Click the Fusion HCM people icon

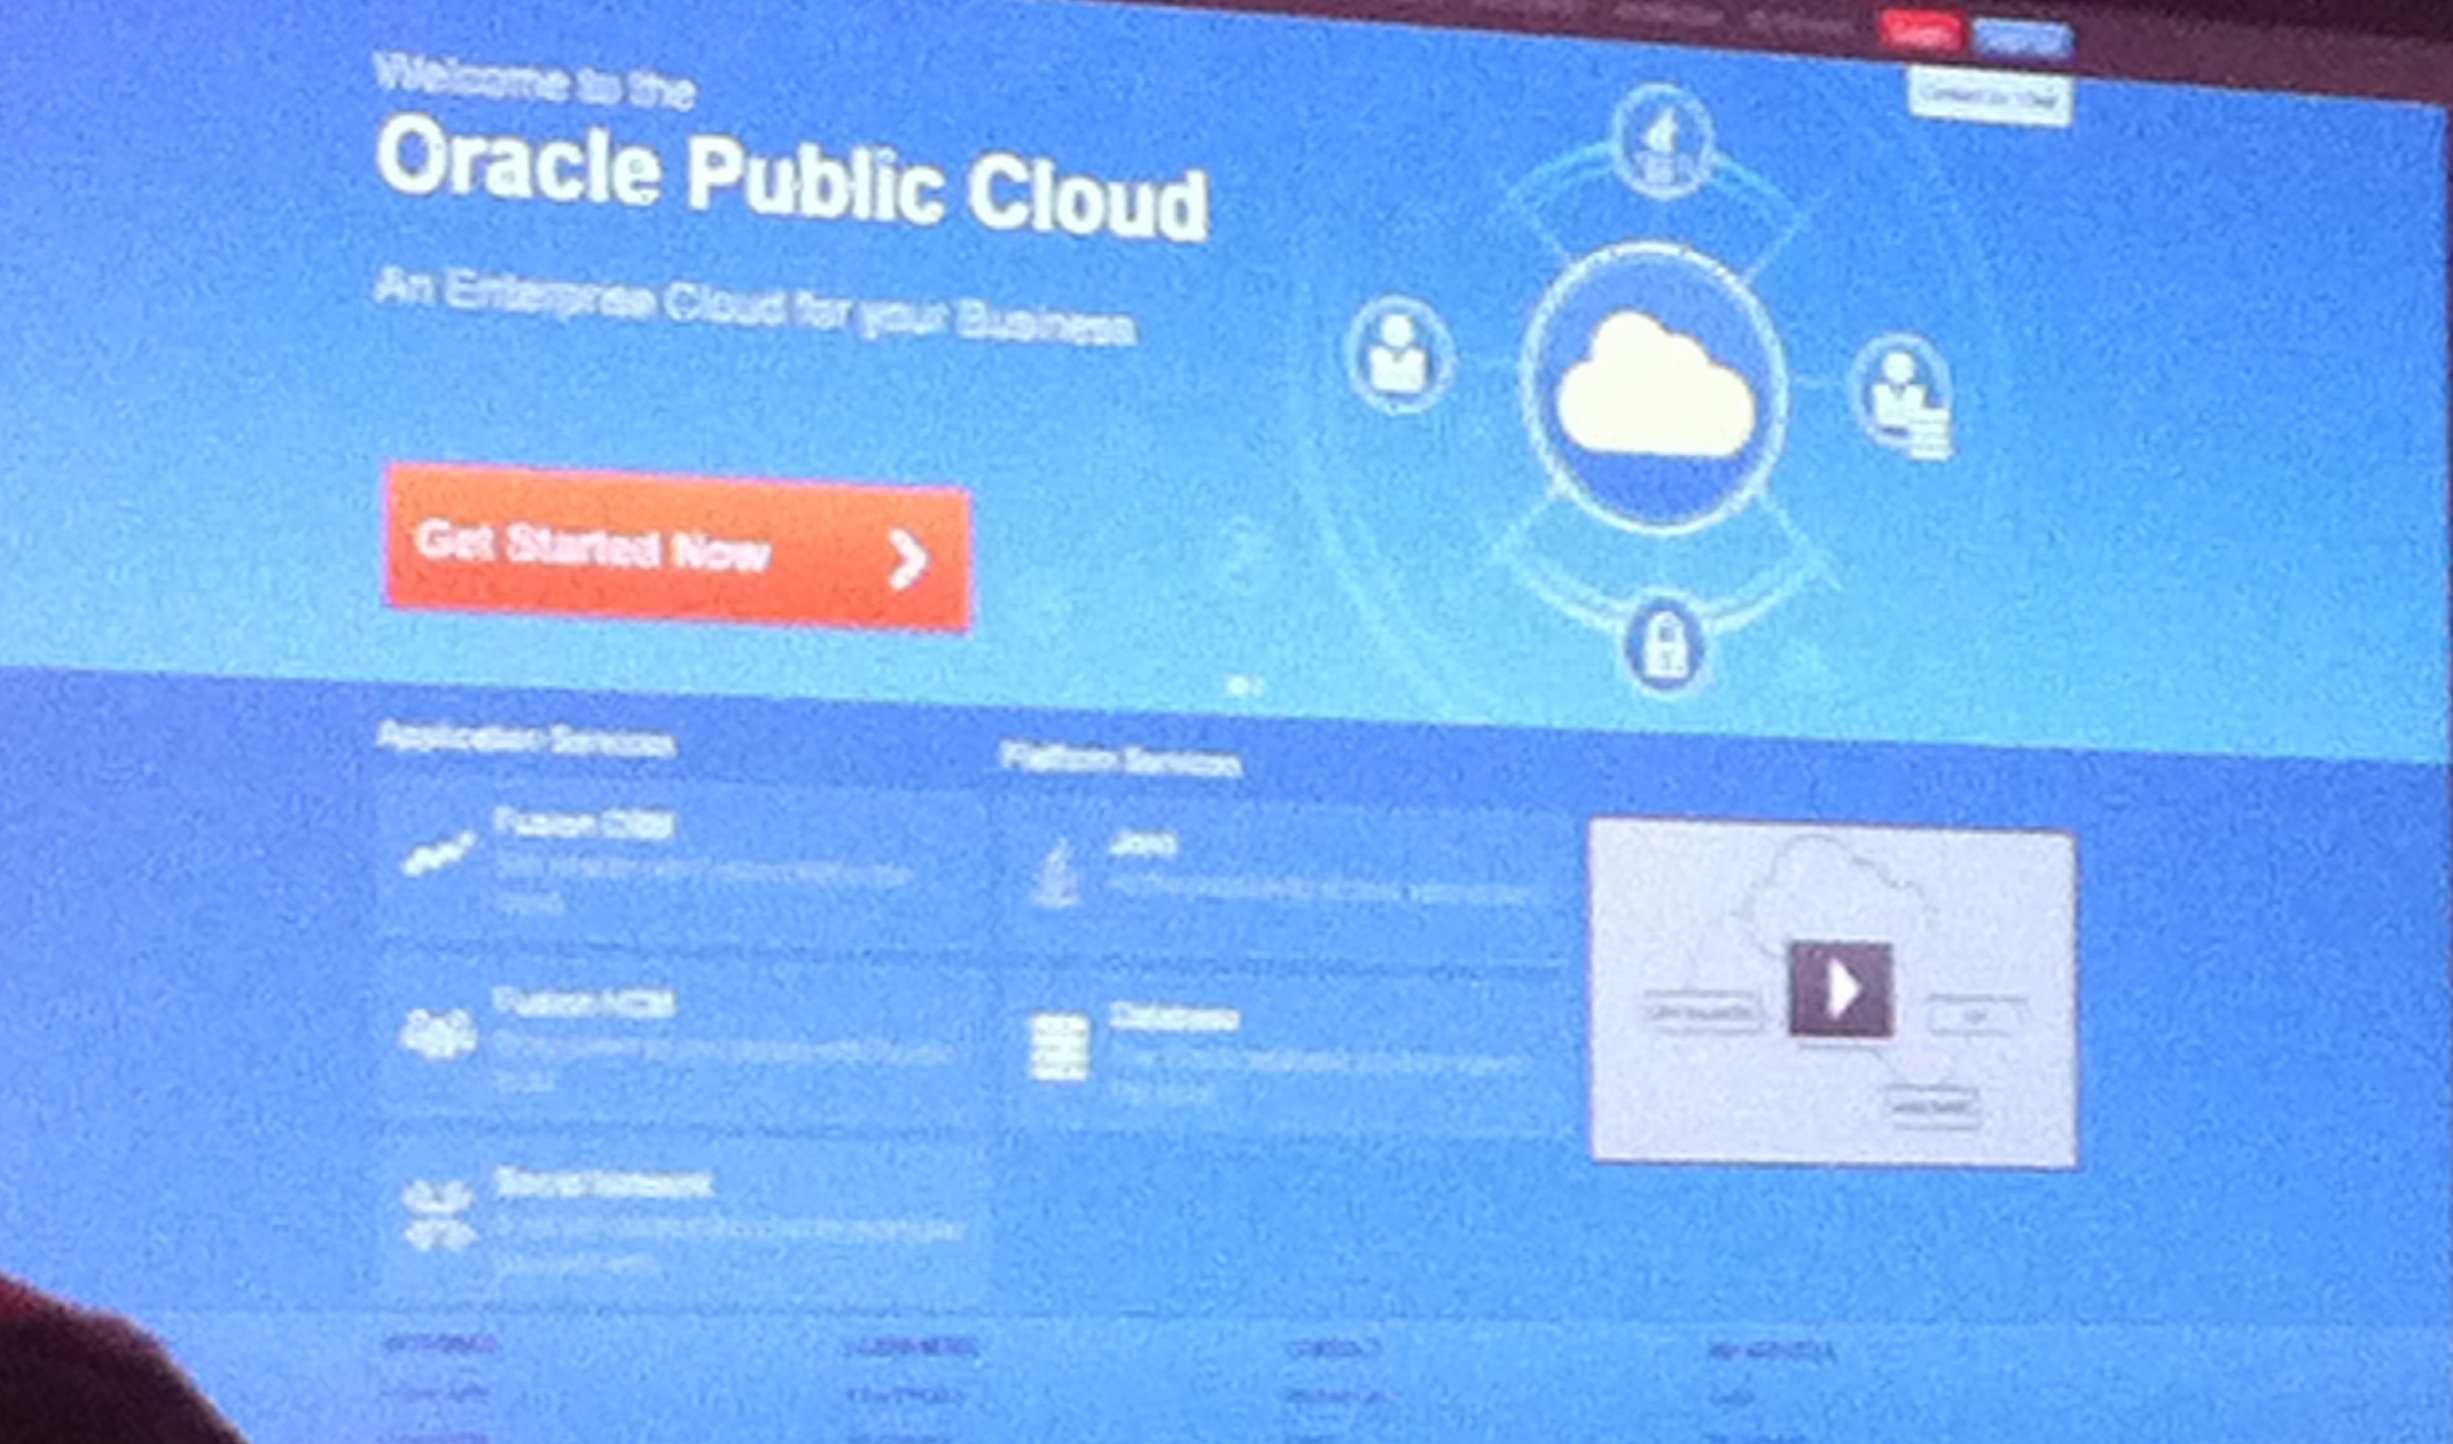point(437,1034)
